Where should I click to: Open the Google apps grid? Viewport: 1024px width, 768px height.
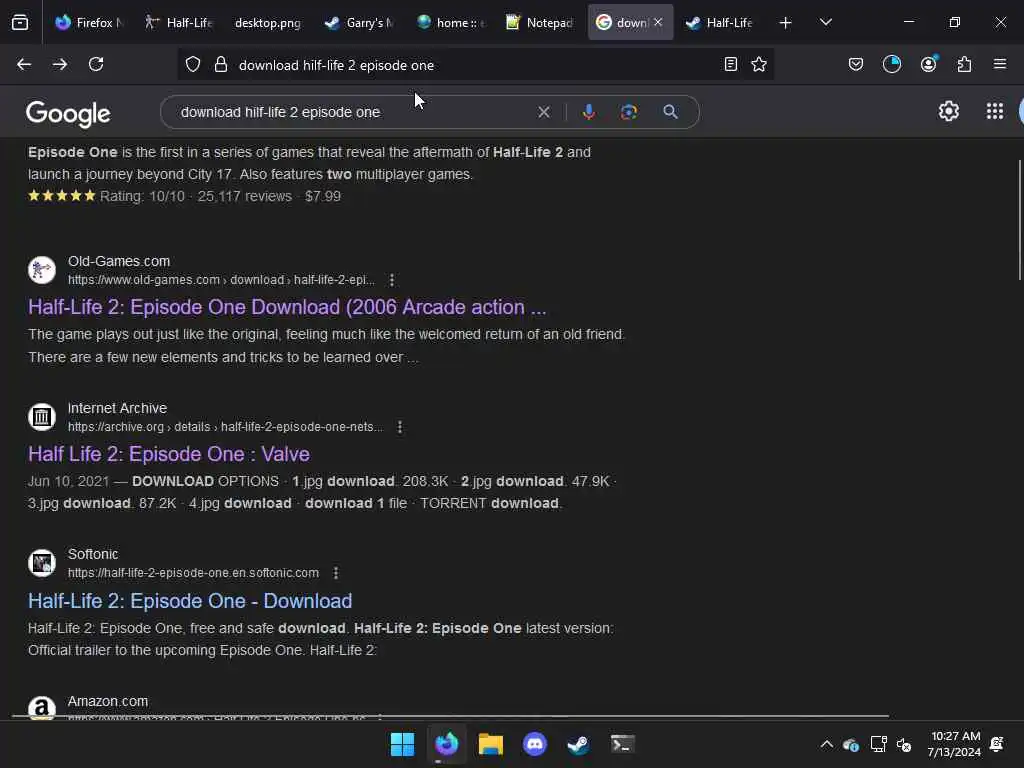point(995,112)
